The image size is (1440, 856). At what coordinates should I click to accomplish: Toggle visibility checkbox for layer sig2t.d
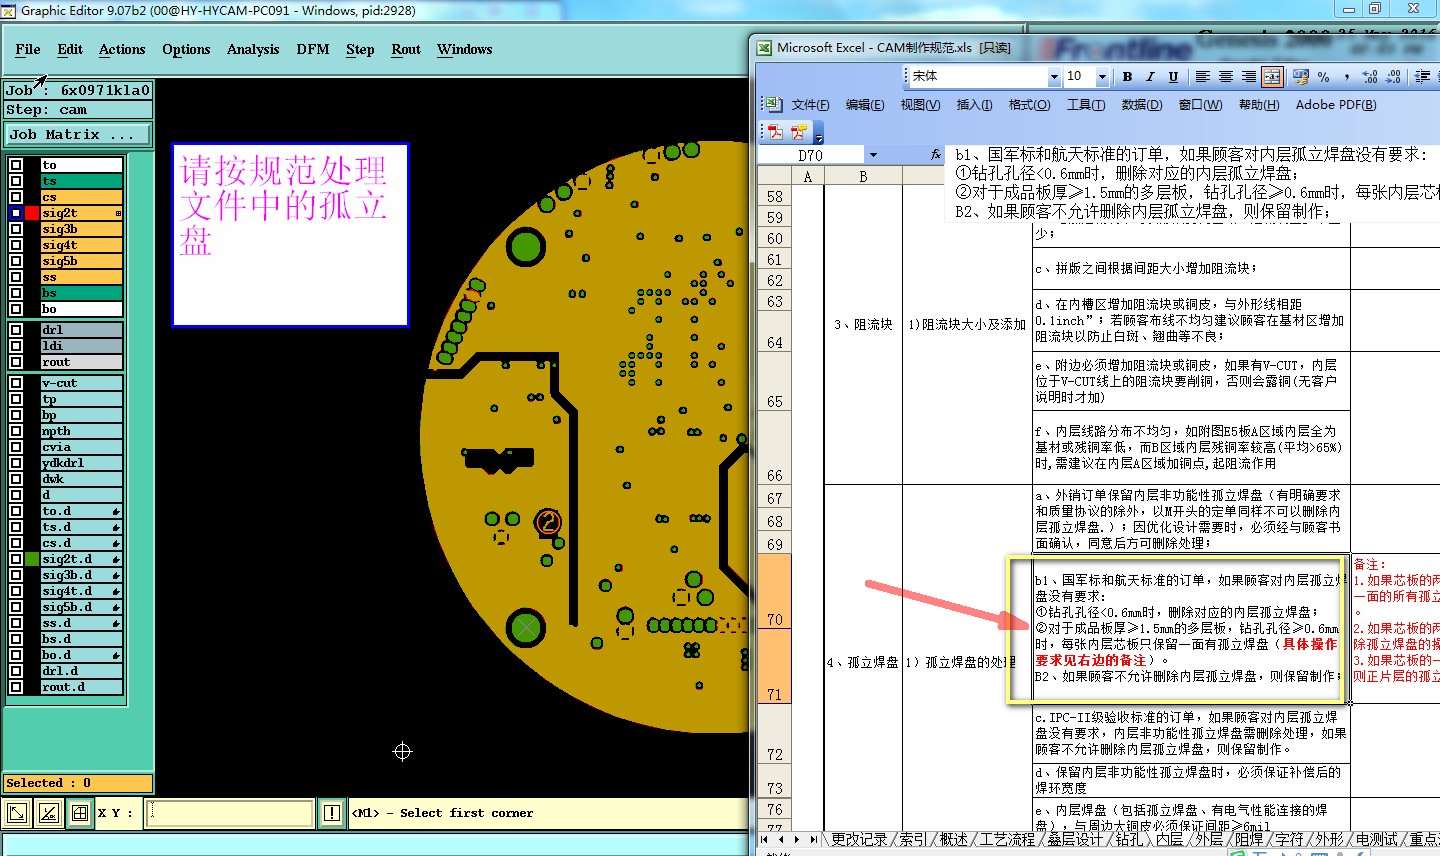pos(16,559)
